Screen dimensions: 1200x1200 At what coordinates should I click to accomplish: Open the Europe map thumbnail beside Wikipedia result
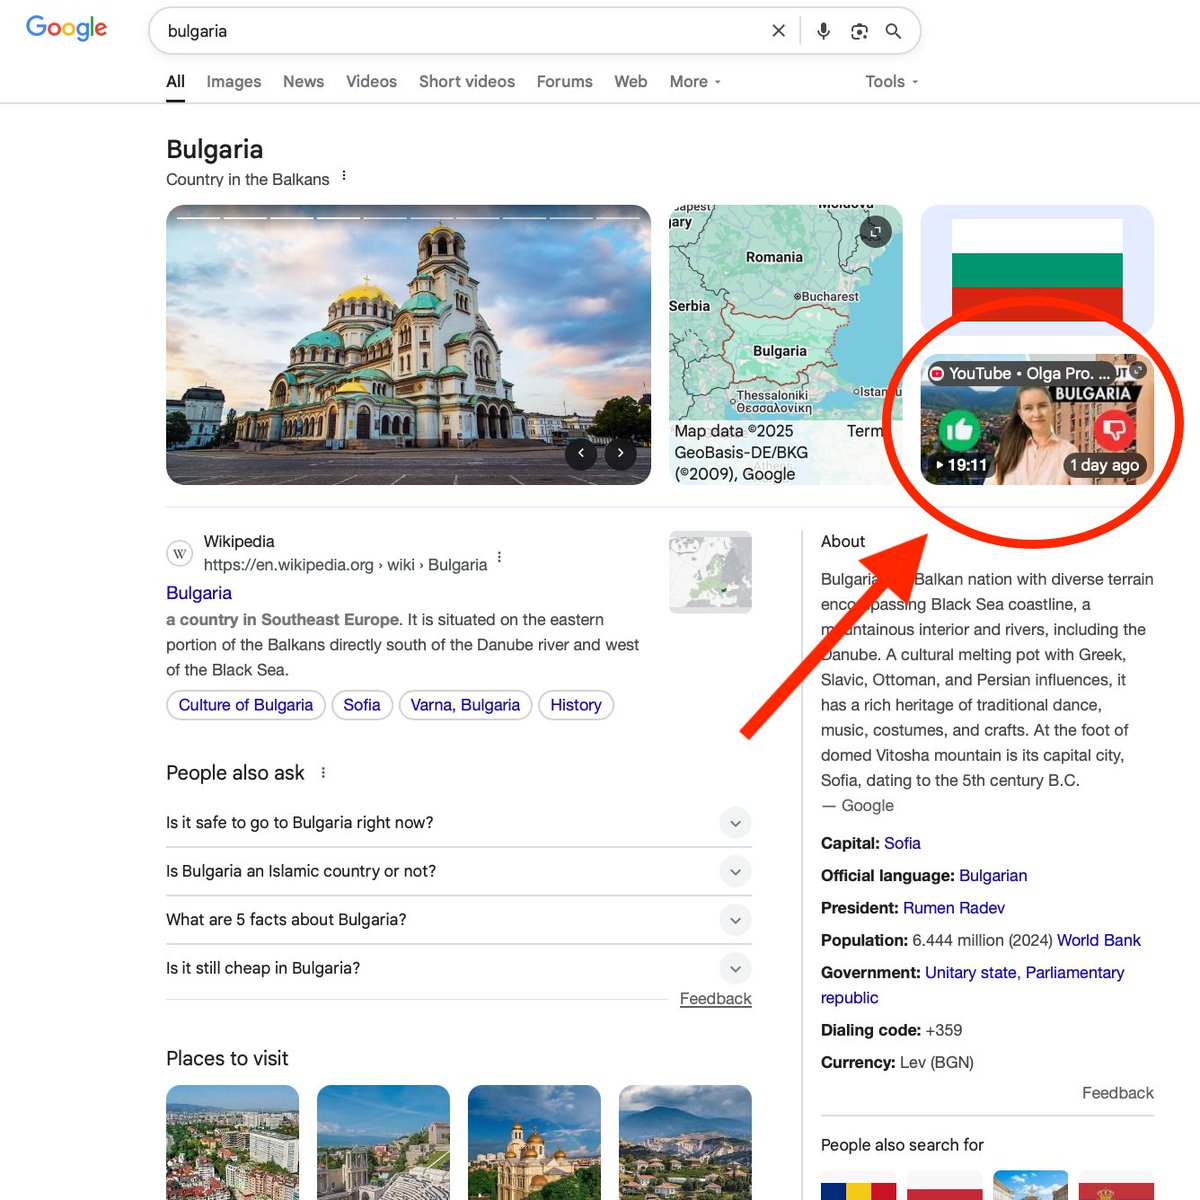[710, 572]
